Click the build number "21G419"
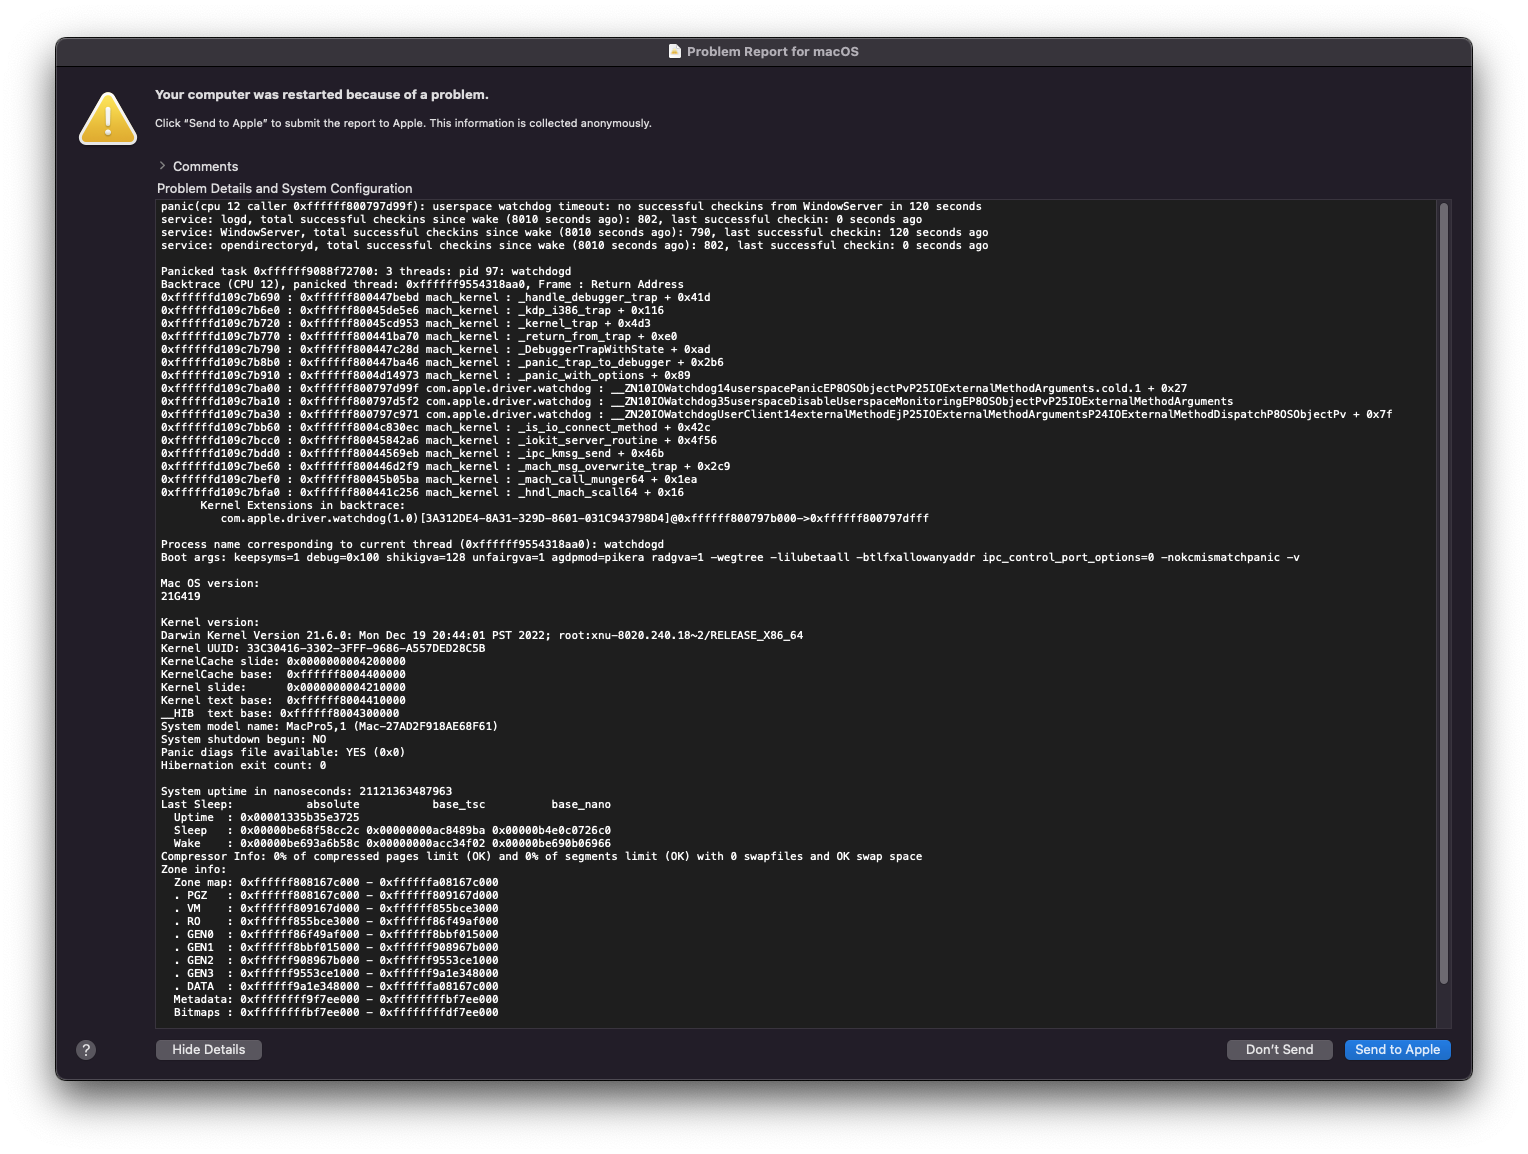This screenshot has height=1154, width=1528. (x=181, y=597)
